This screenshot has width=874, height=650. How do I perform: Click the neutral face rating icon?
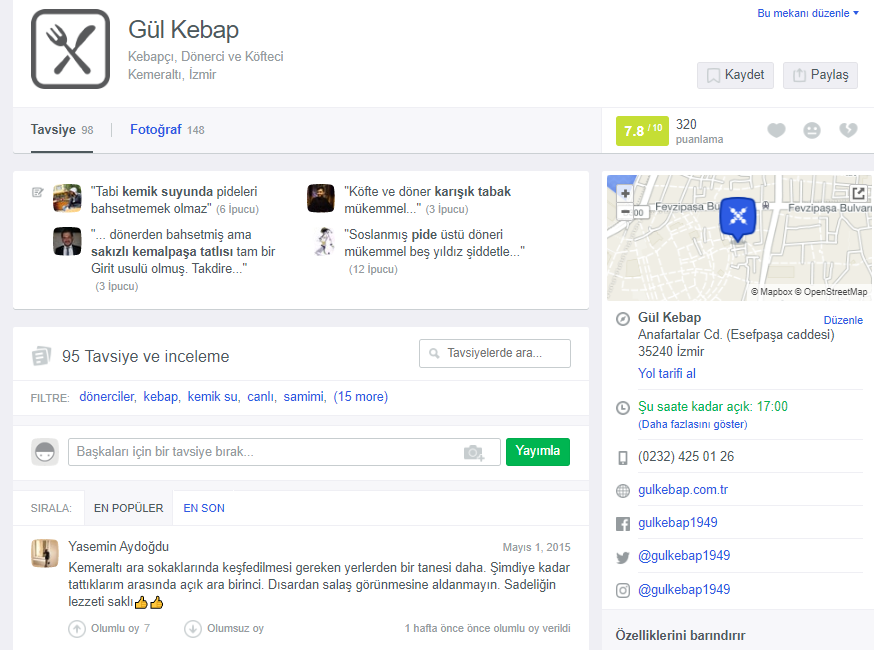click(x=812, y=131)
